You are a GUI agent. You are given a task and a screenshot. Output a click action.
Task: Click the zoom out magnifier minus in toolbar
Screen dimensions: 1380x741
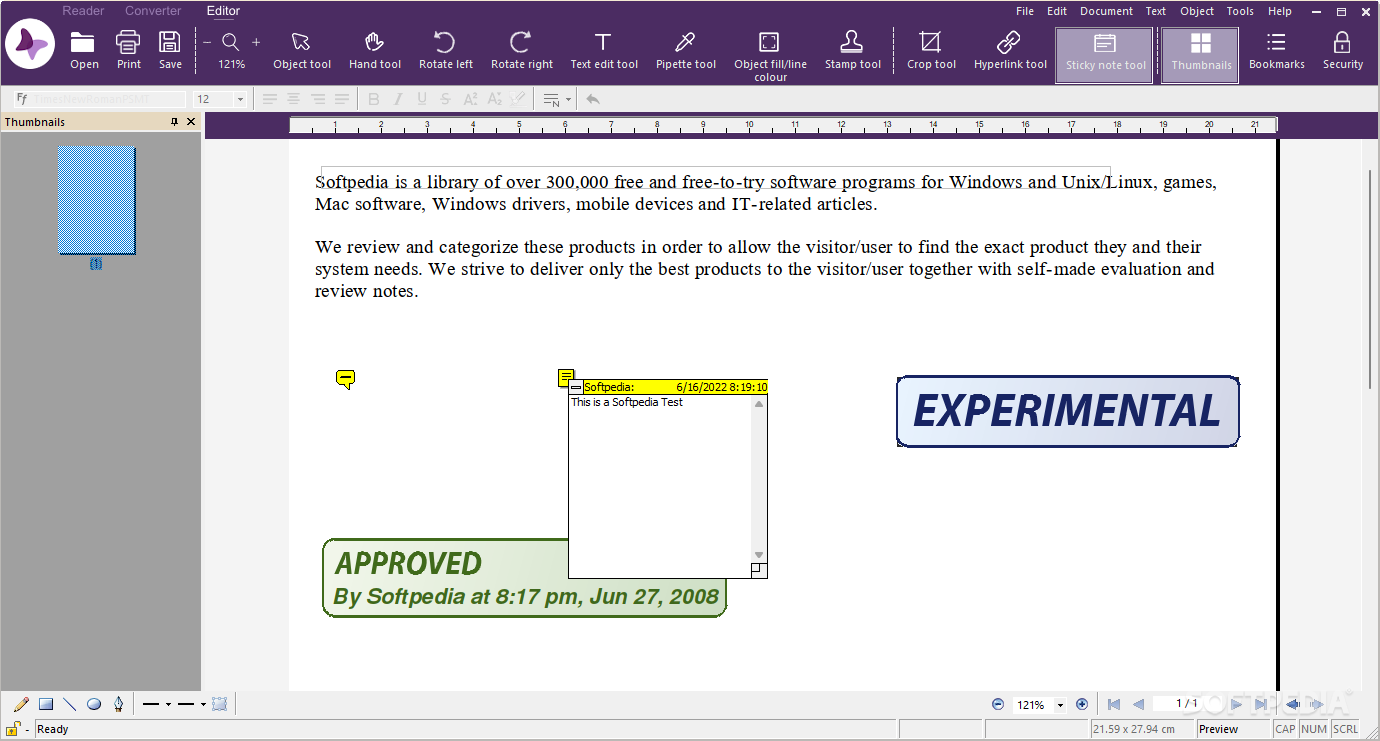(207, 42)
